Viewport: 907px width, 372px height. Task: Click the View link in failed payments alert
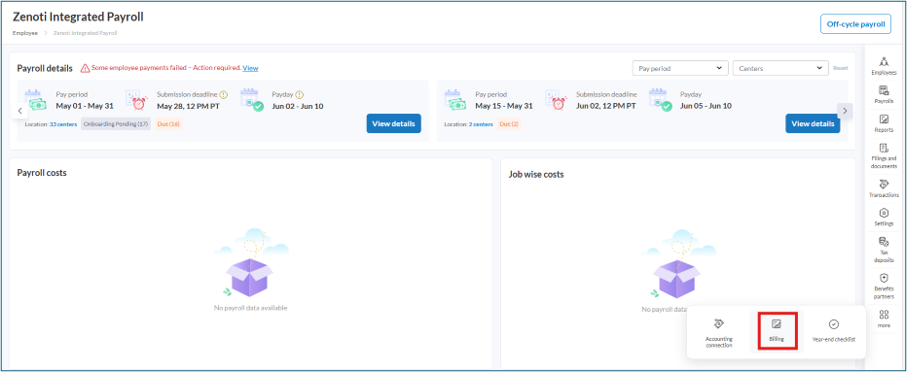pyautogui.click(x=250, y=68)
